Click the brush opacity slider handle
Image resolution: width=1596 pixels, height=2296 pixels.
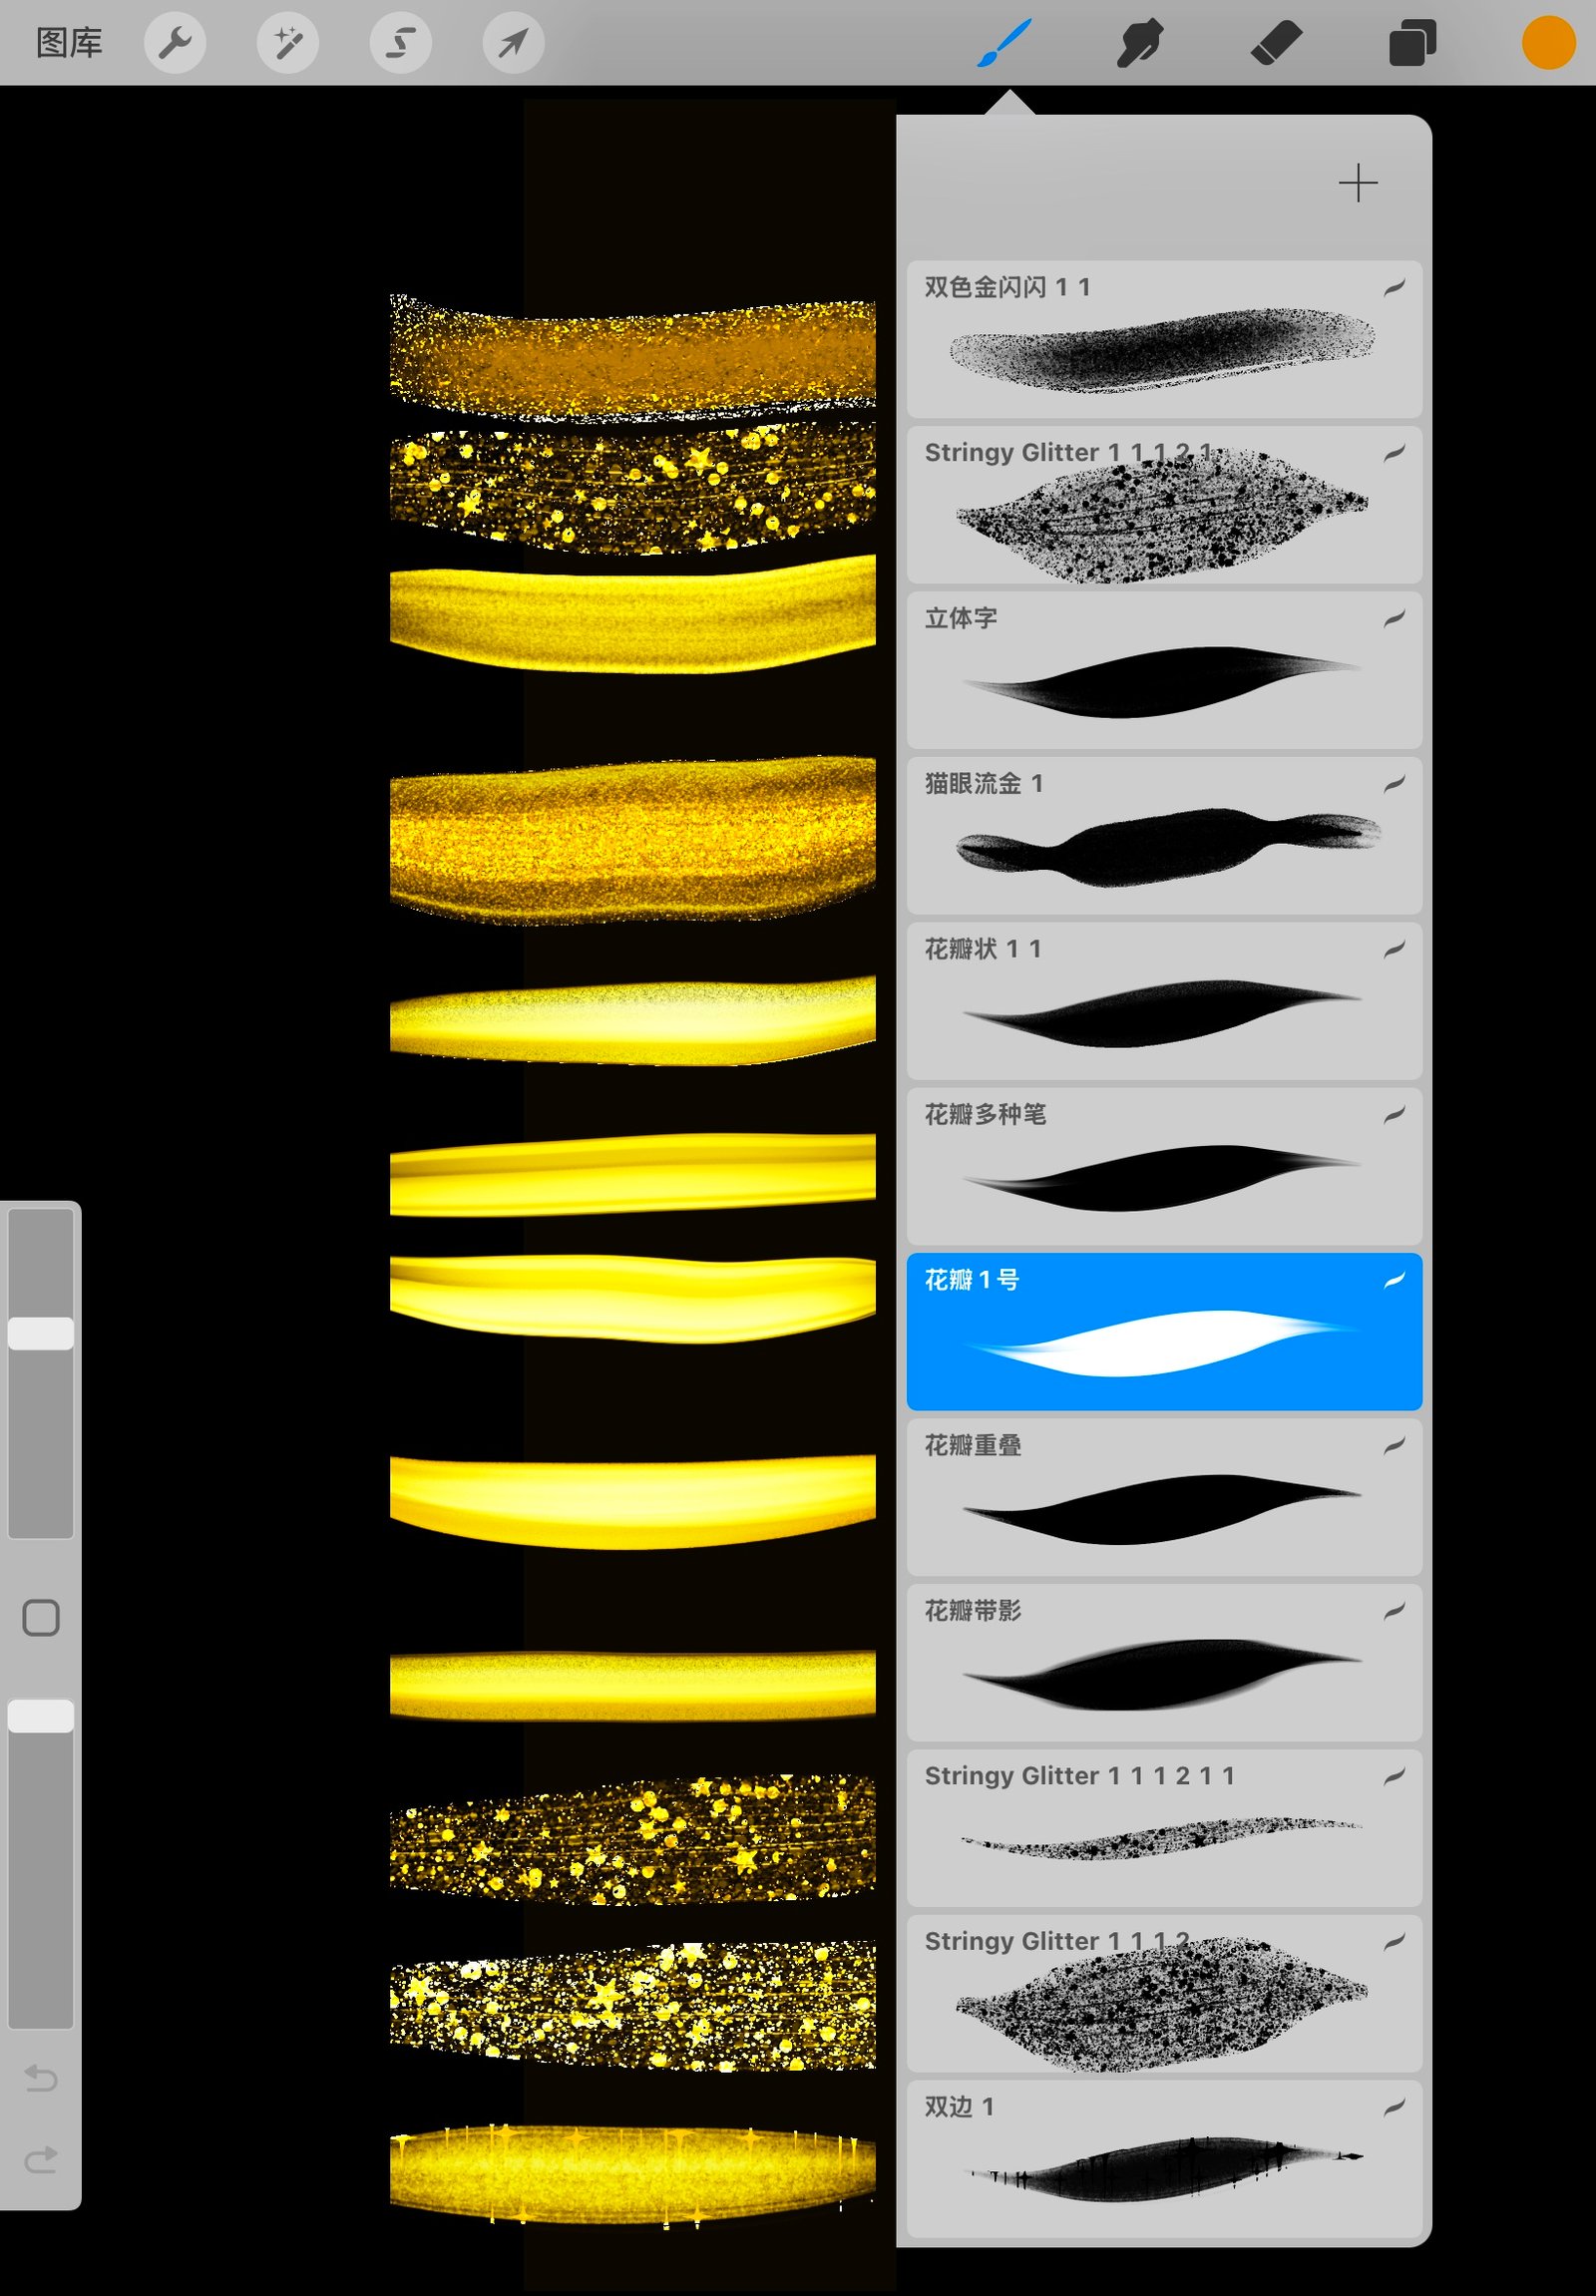(41, 1716)
